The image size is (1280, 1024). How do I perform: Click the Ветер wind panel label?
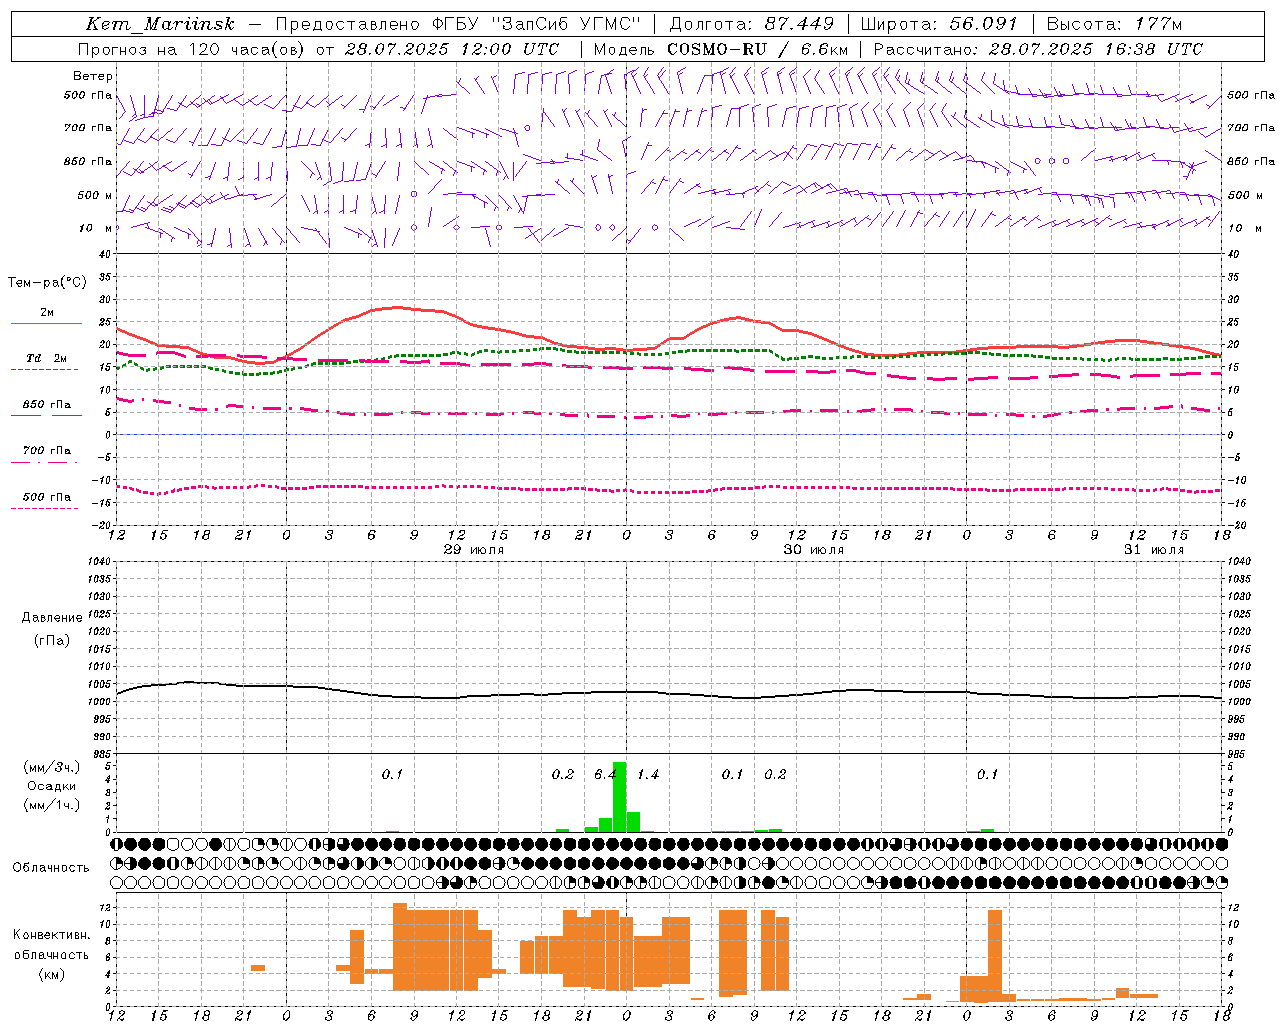93,76
